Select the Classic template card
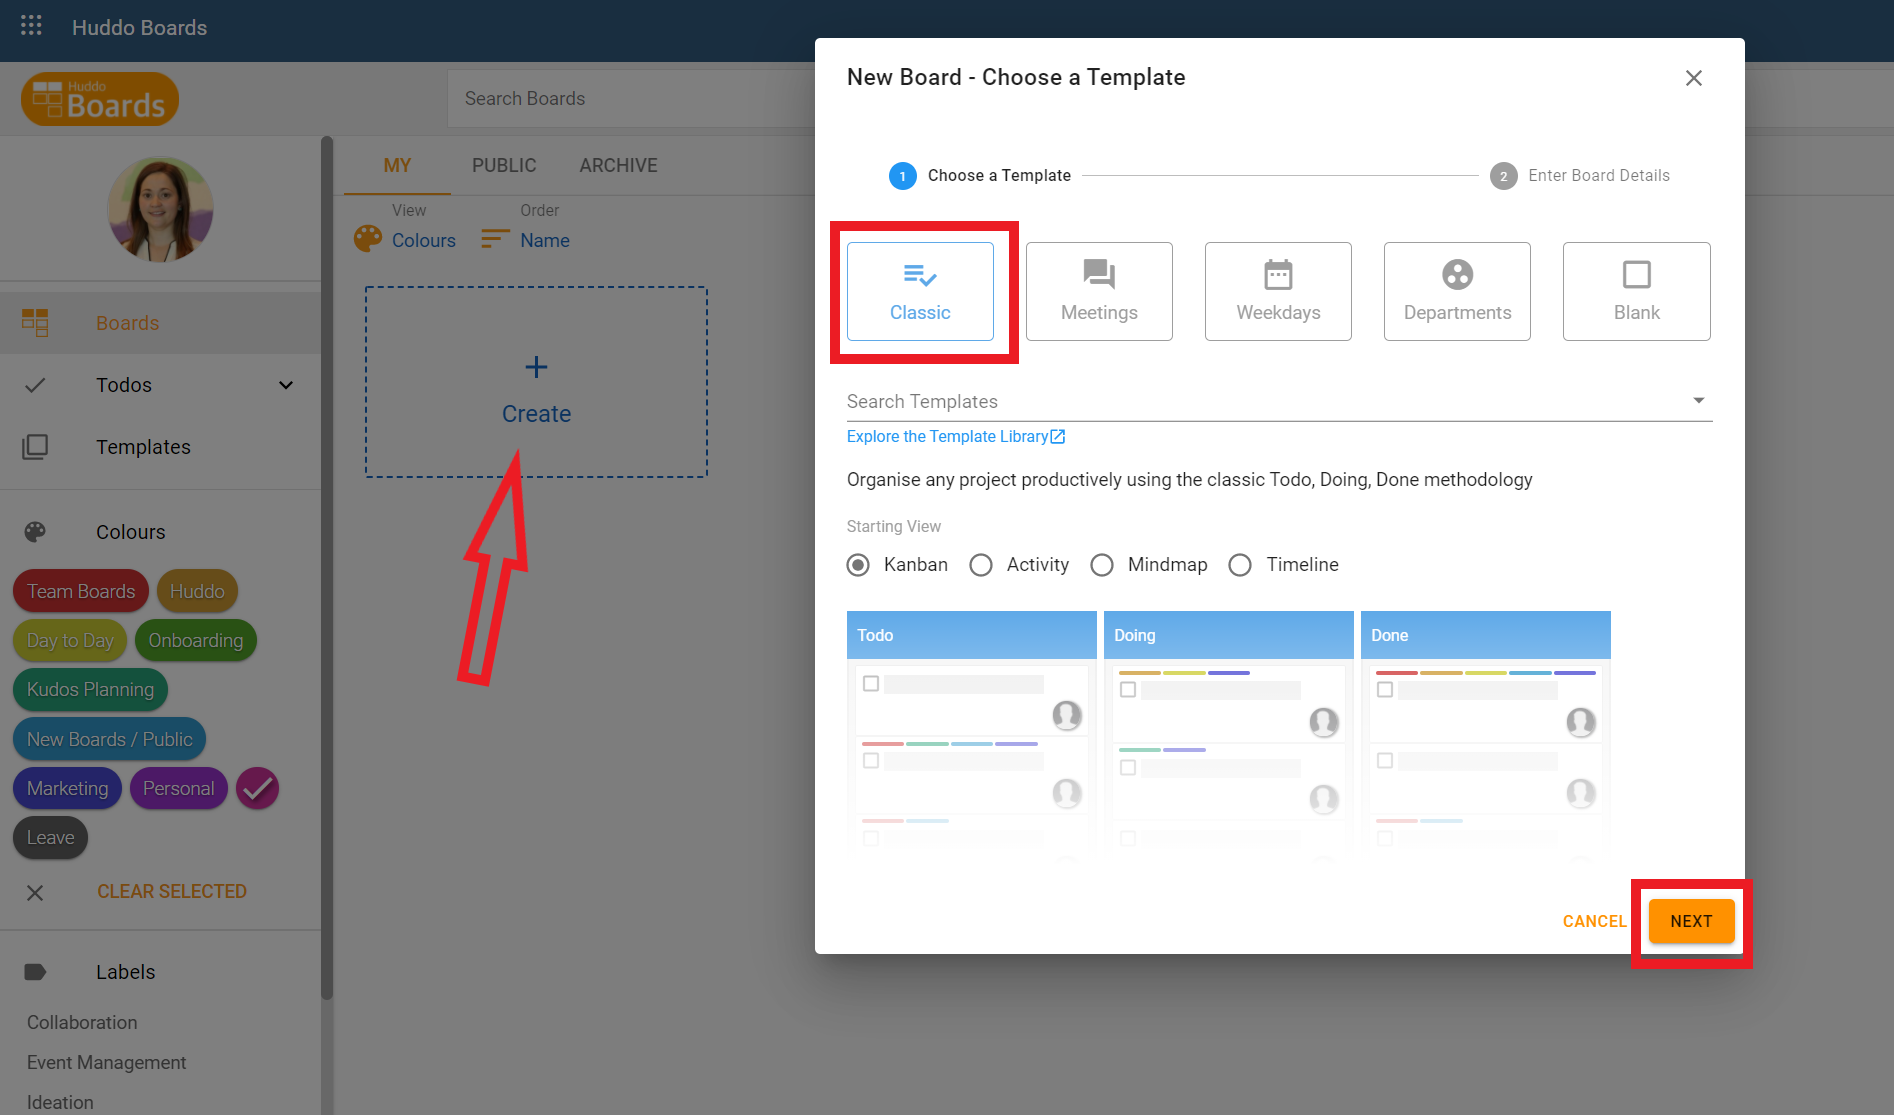This screenshot has height=1115, width=1894. pyautogui.click(x=920, y=291)
